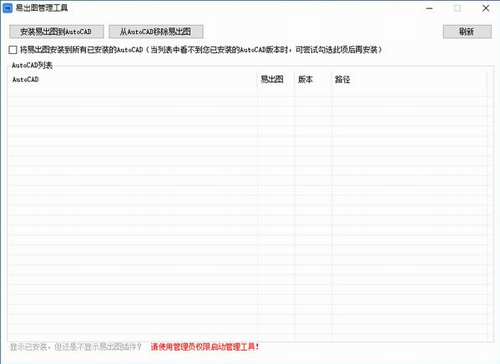Screen dimensions: 500x364
Task: Click the 安装易出图到AutoCAD button
Action: coord(56,32)
